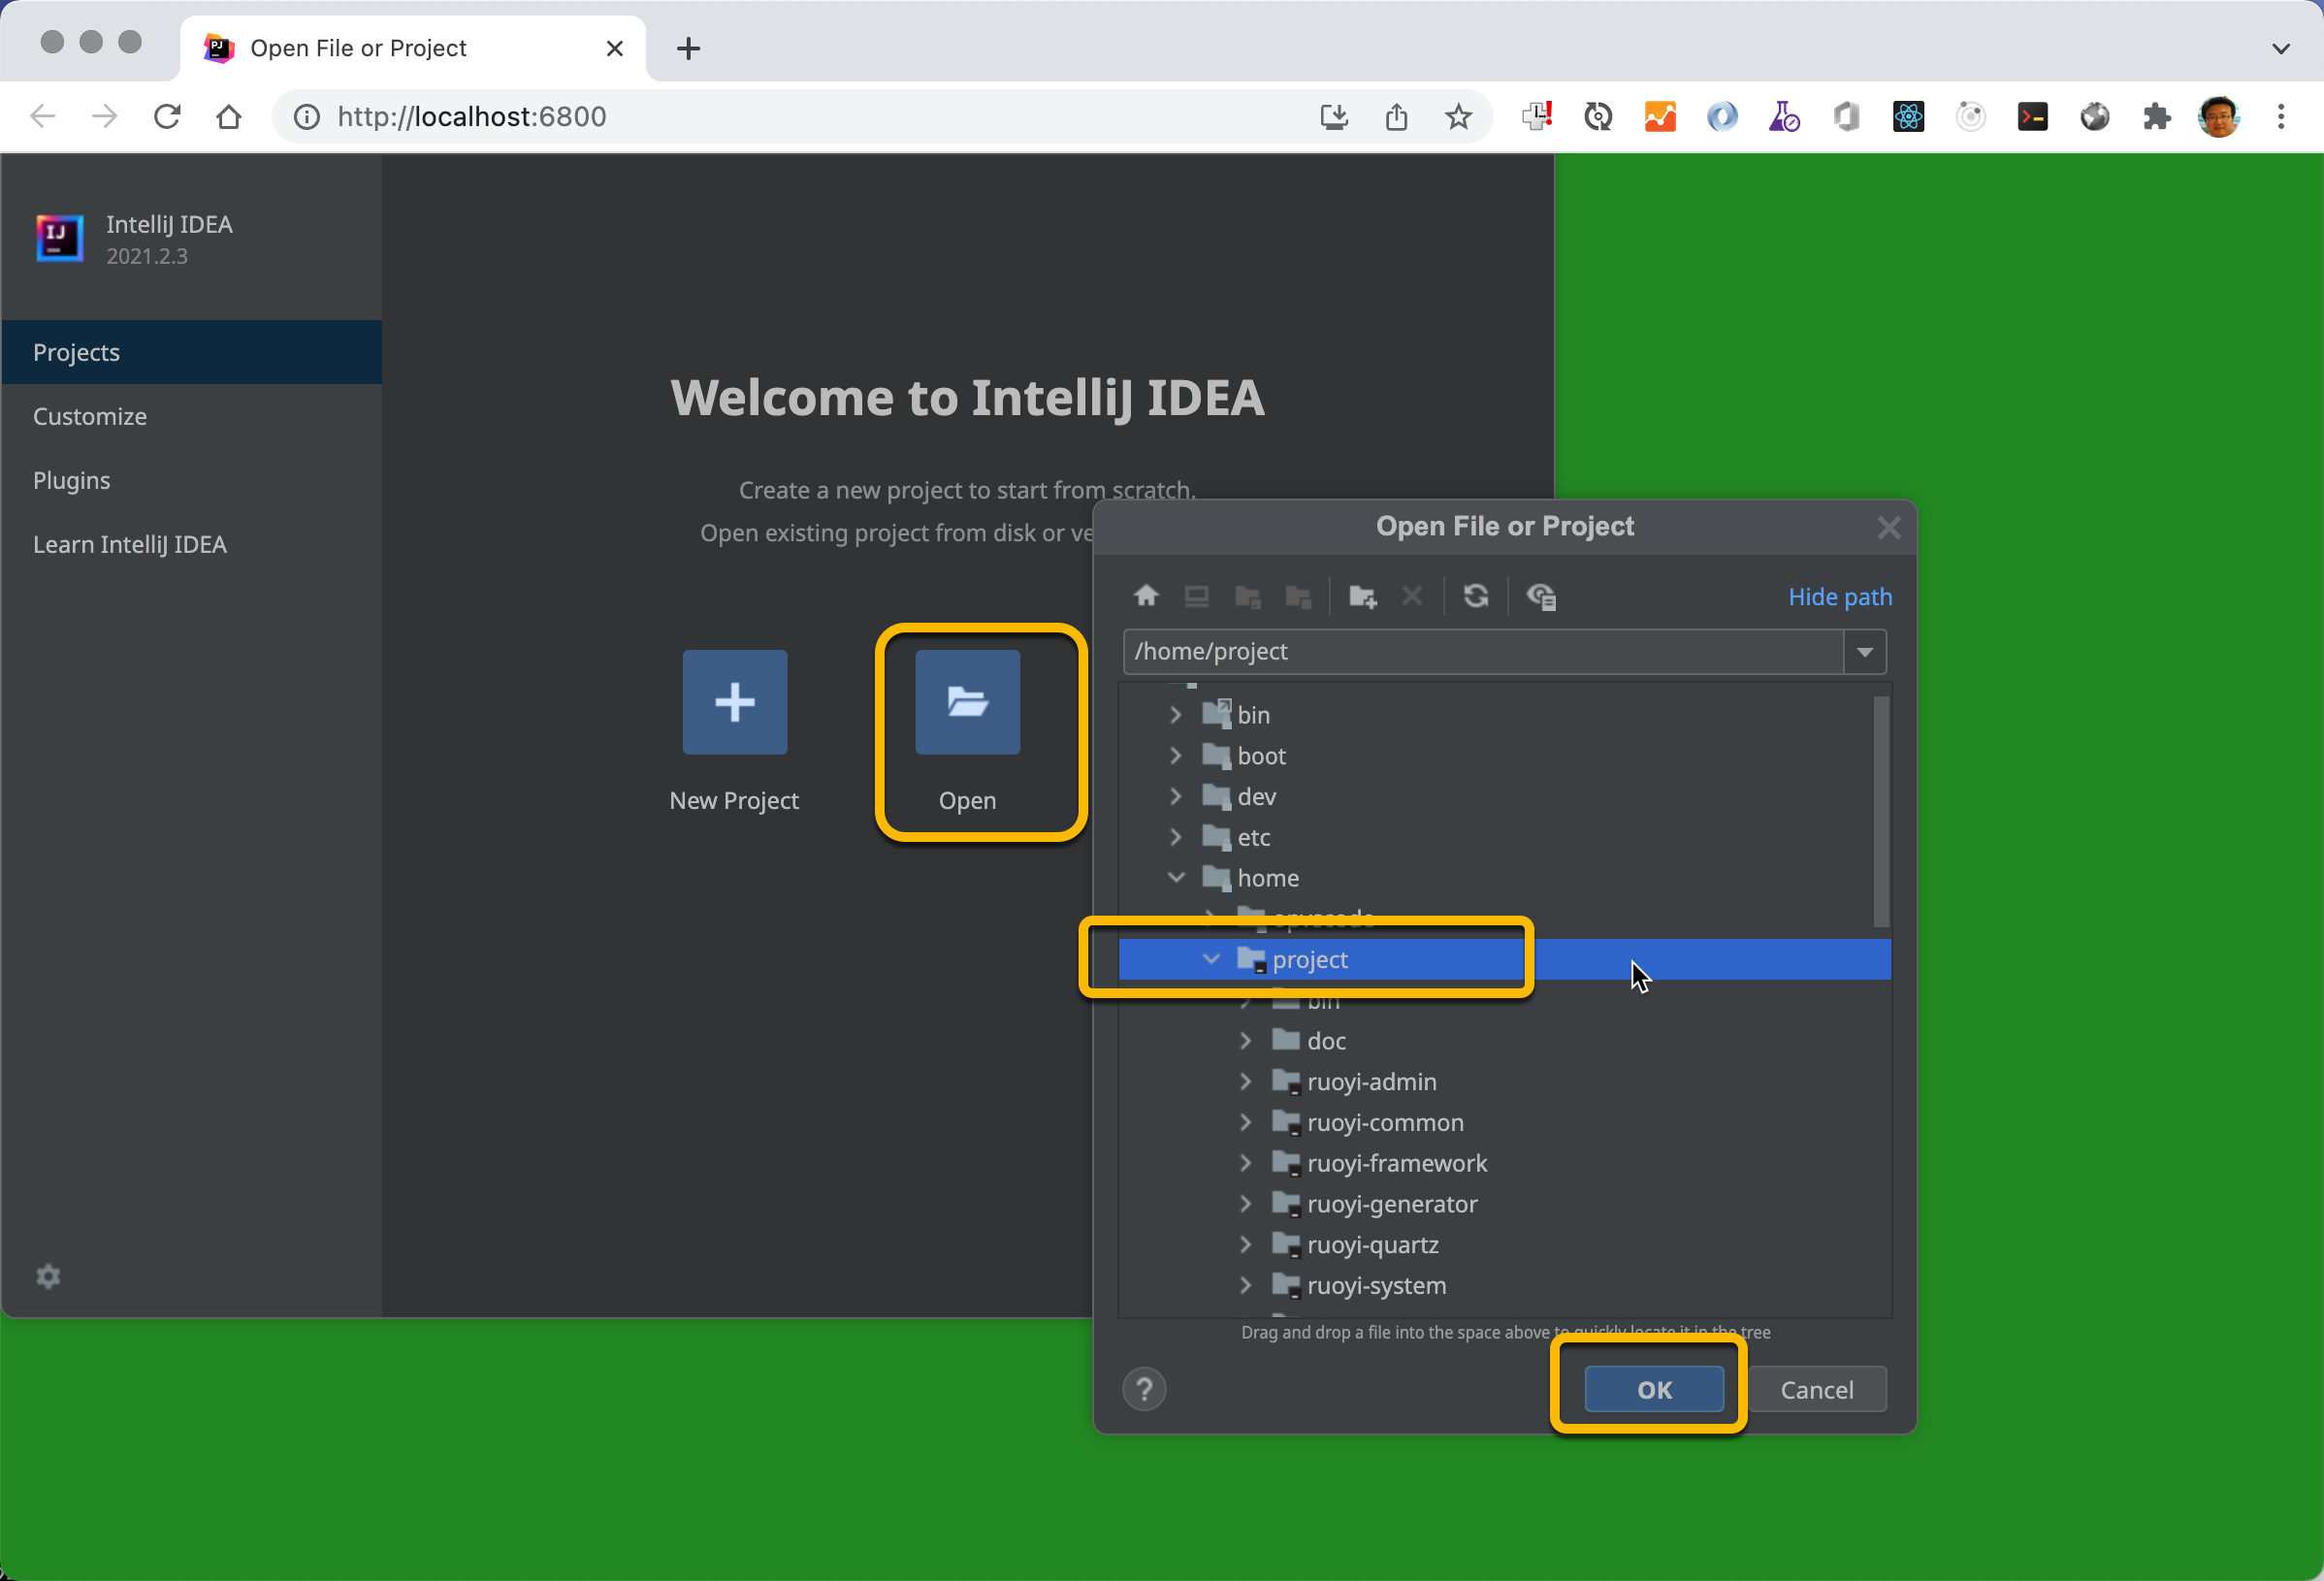
Task: Open Learn IntelliJ IDEA section
Action: [x=192, y=544]
